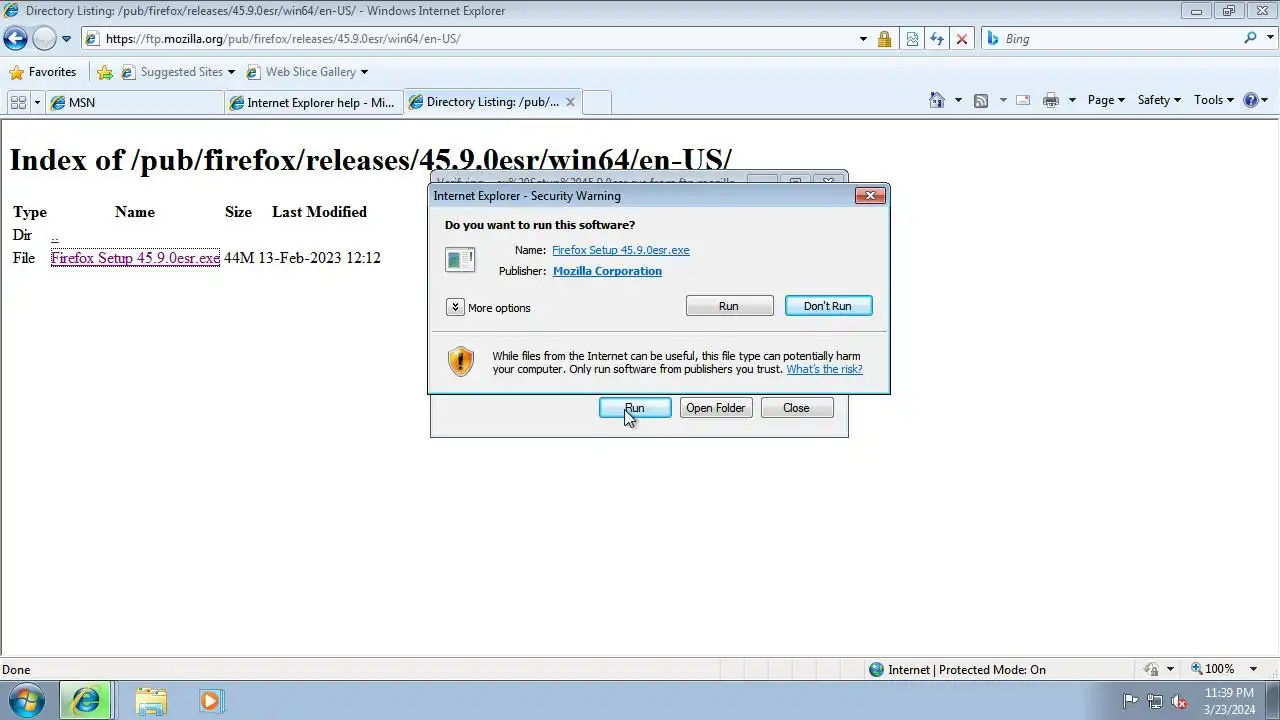Click the shield warning icon
Image resolution: width=1280 pixels, height=720 pixels.
[x=460, y=361]
